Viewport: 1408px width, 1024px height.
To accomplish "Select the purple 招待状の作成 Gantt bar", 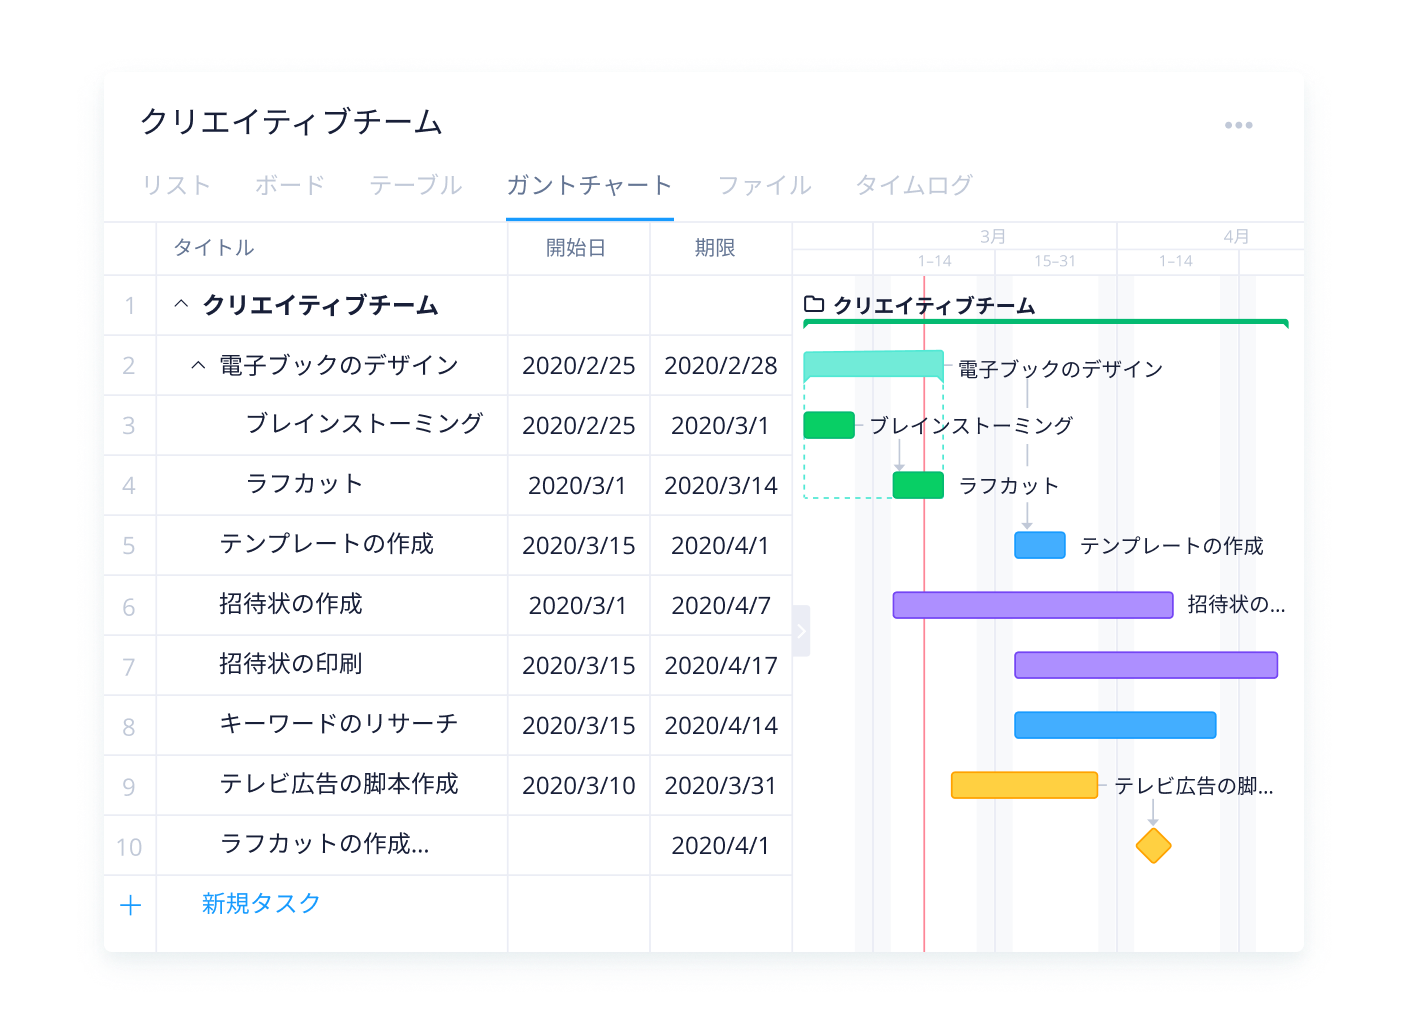I will click(x=1033, y=605).
